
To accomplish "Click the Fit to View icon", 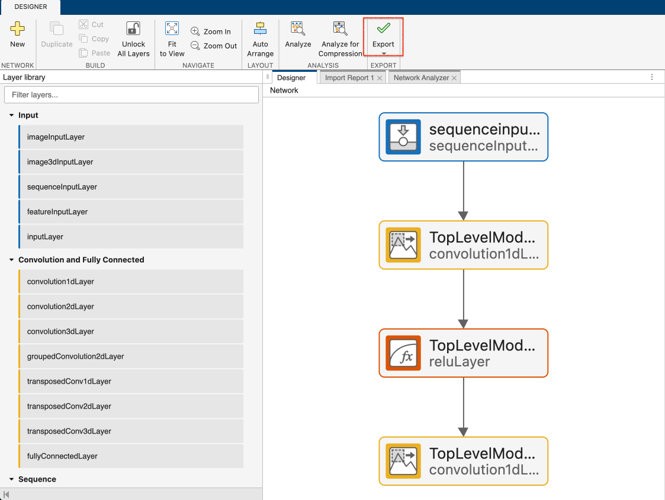I will [172, 28].
